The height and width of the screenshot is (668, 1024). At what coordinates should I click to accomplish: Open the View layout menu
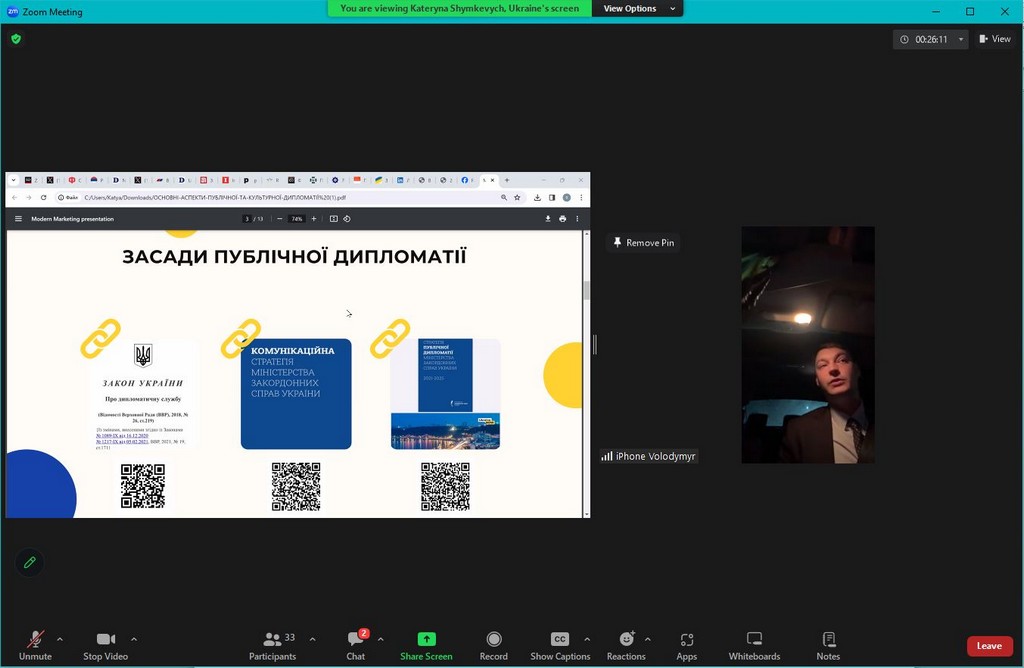coord(995,39)
